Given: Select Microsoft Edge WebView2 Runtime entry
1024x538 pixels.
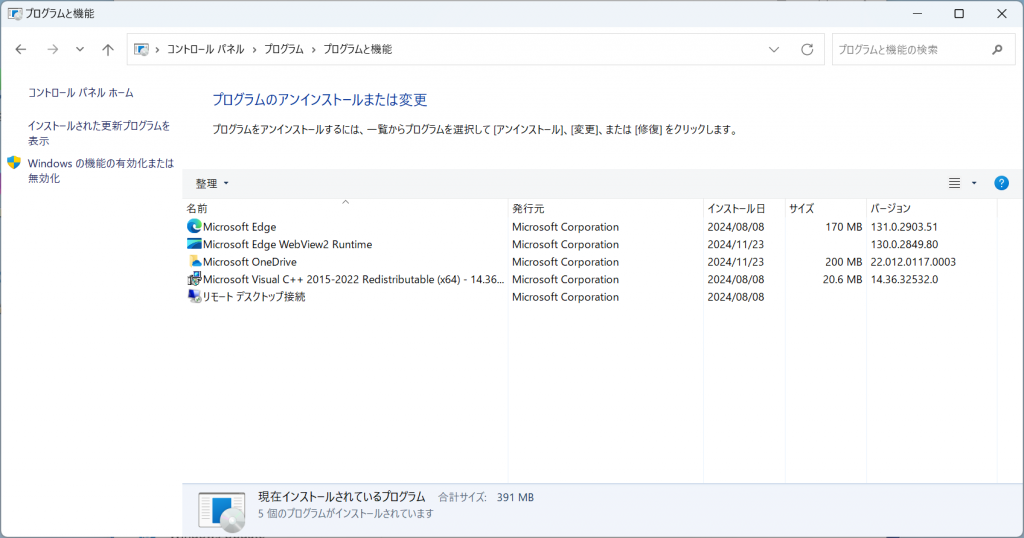Looking at the screenshot, I should tap(287, 244).
